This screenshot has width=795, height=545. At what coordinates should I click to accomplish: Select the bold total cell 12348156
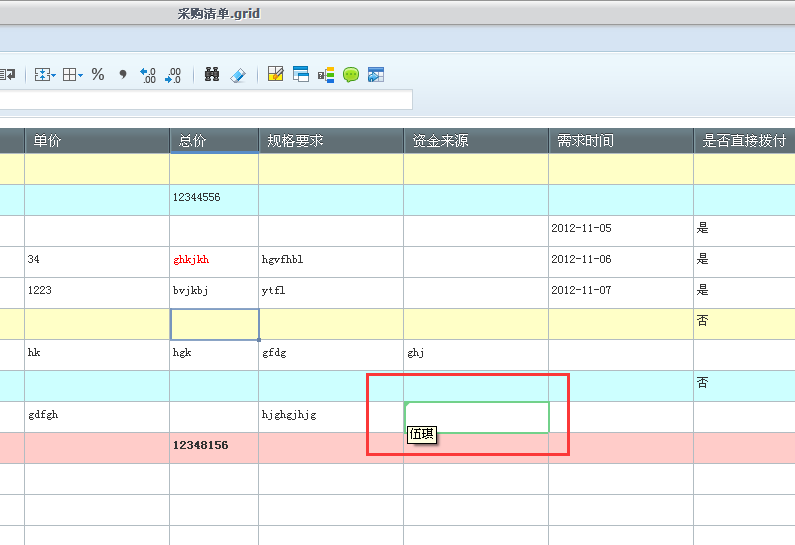pos(214,448)
